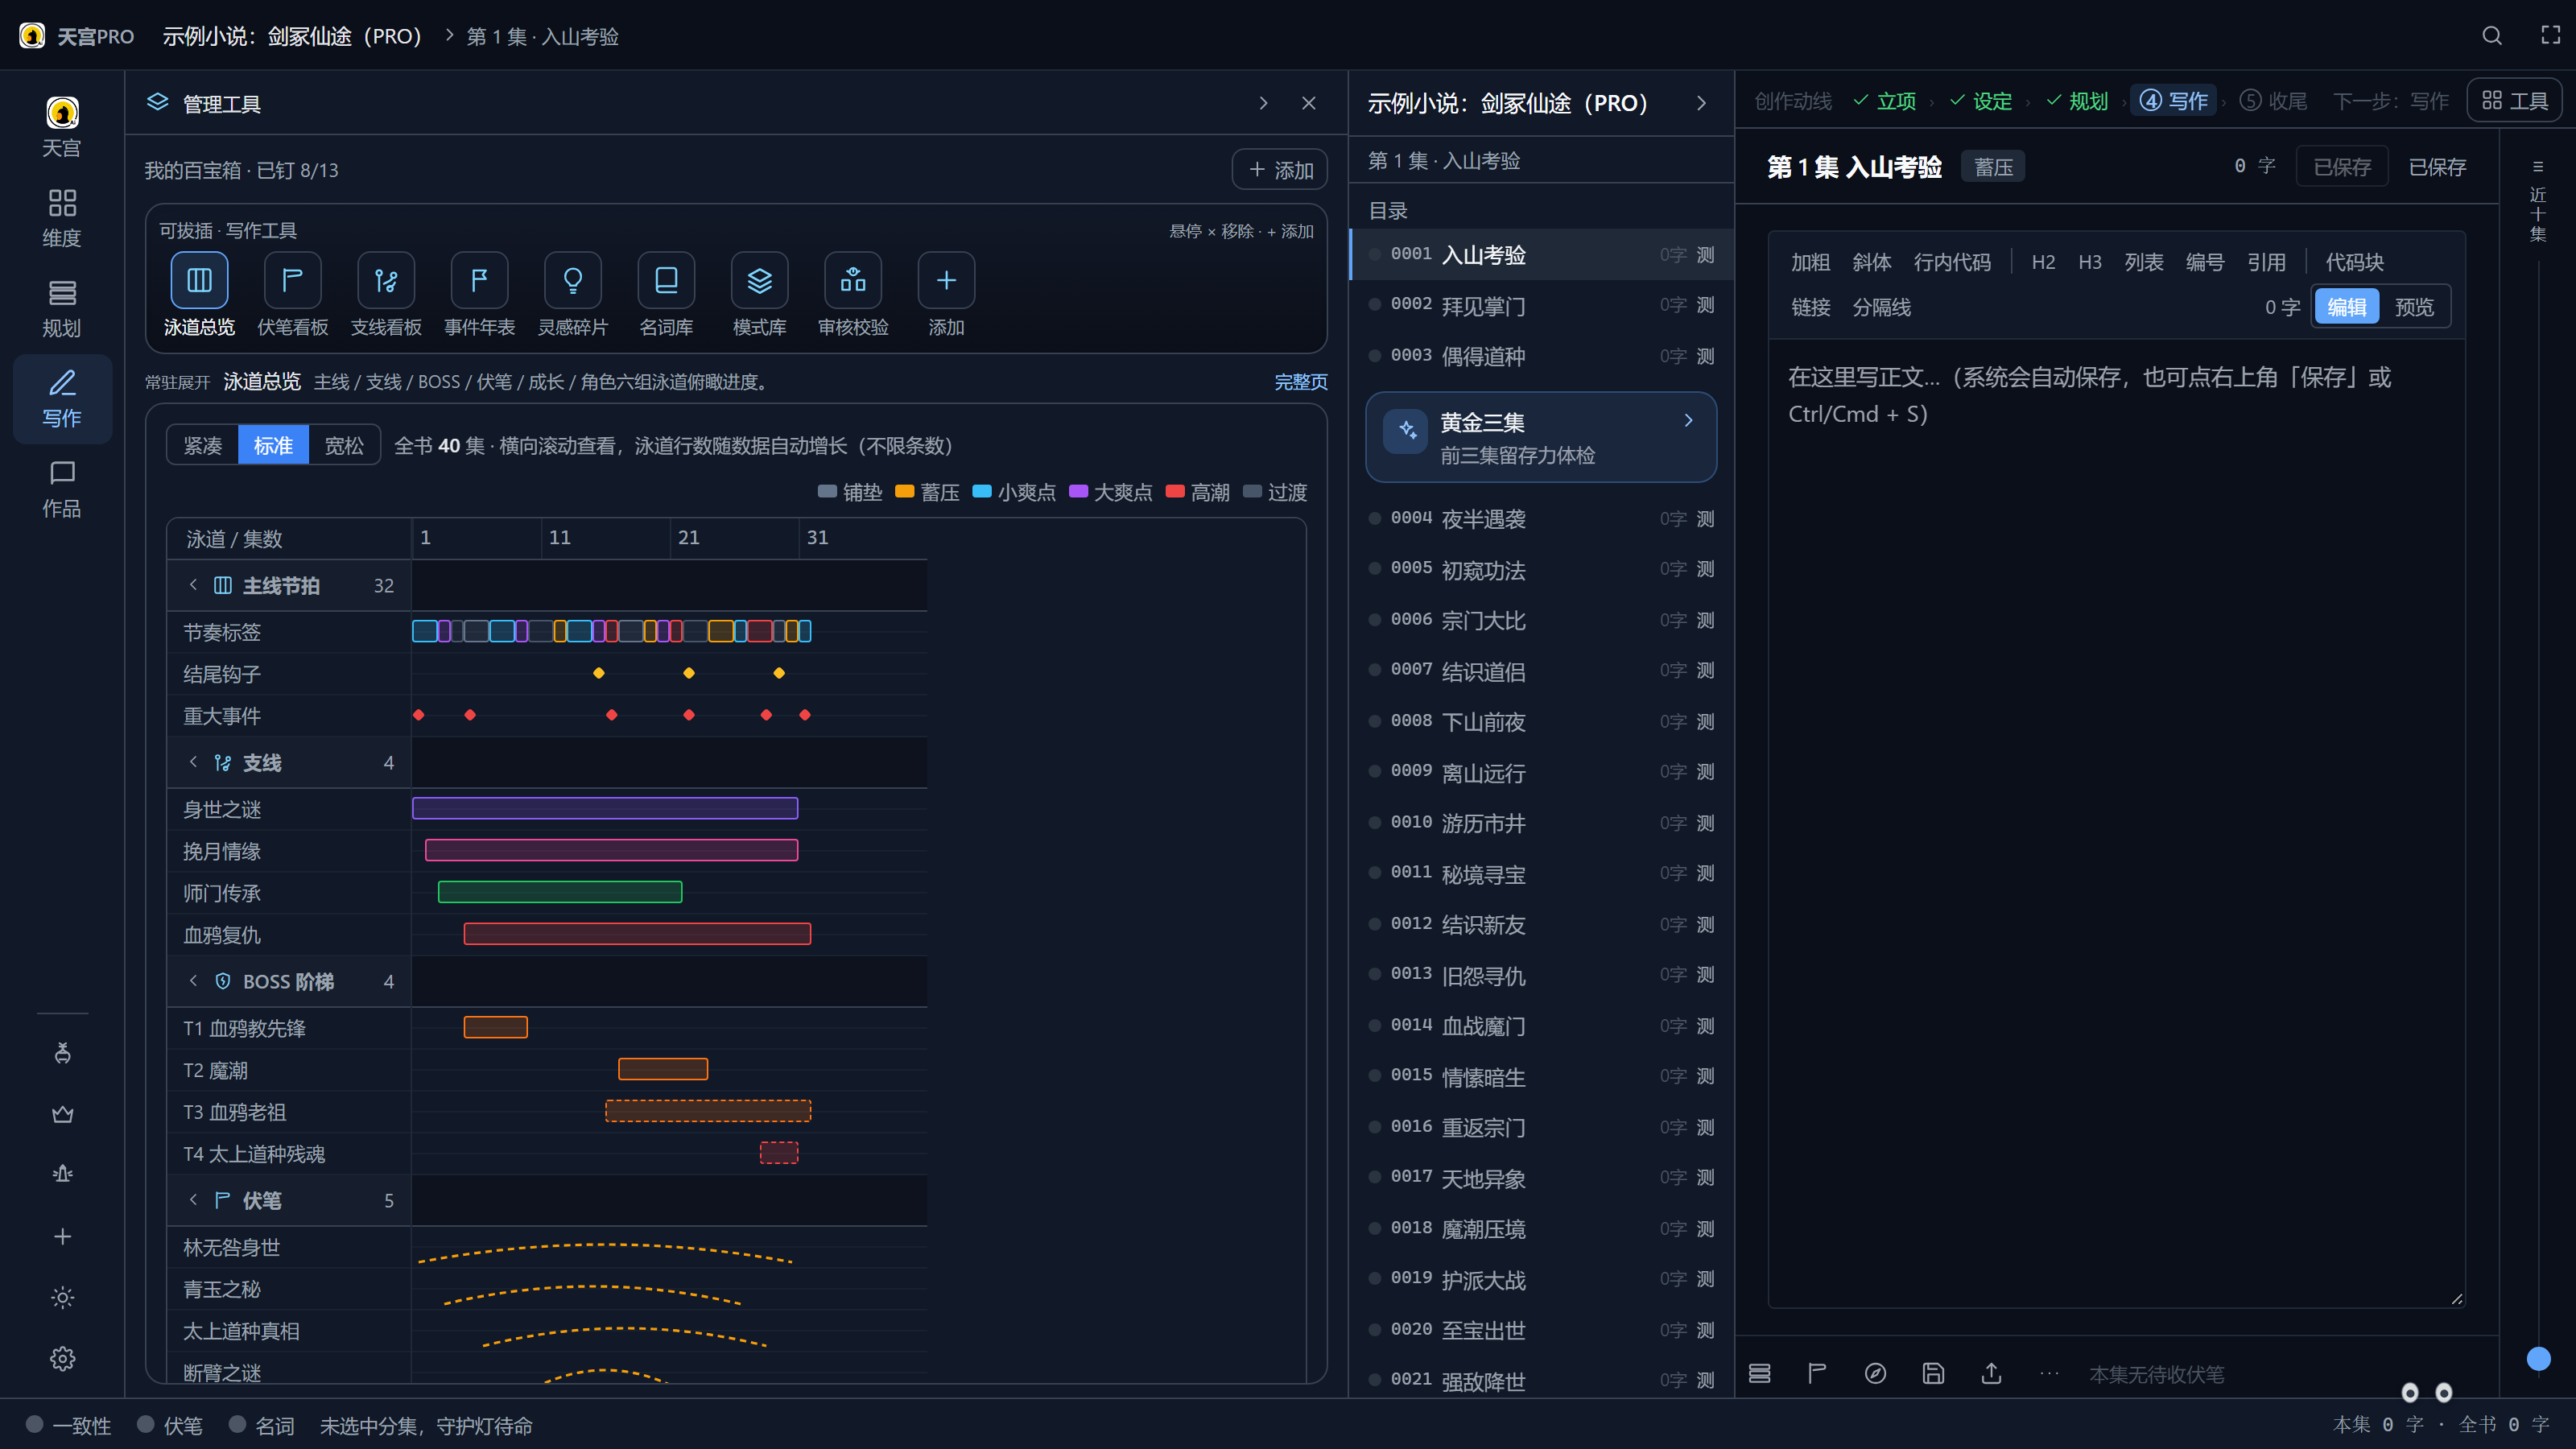2576x1449 pixels.
Task: Open the 支线看板 tool
Action: pos(386,280)
